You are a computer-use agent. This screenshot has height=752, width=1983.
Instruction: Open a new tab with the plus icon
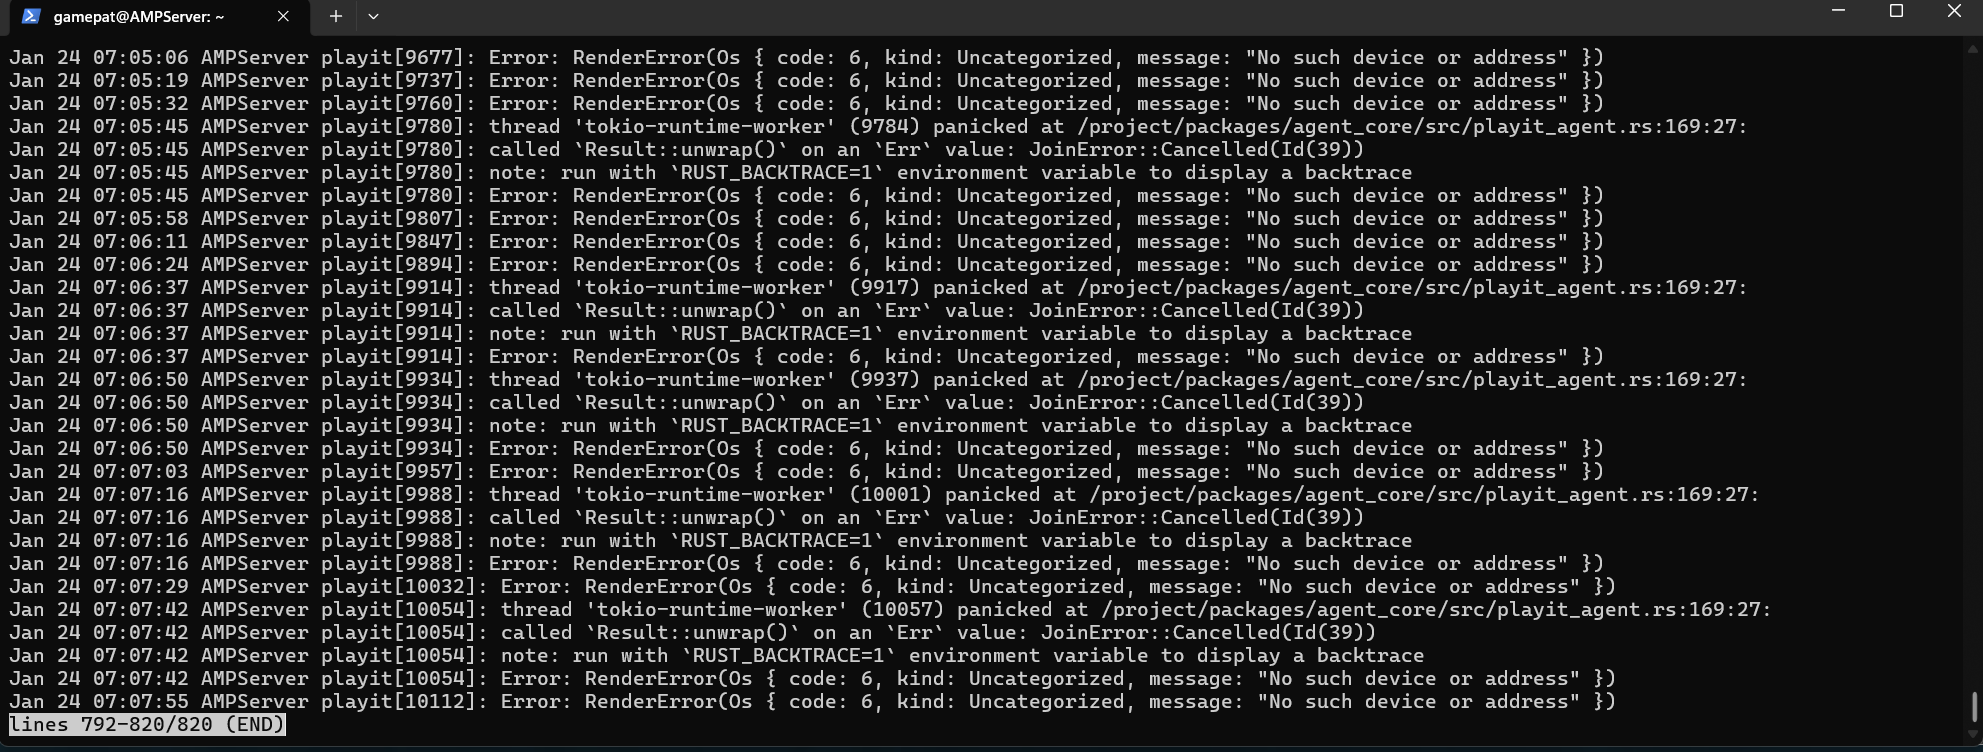336,16
